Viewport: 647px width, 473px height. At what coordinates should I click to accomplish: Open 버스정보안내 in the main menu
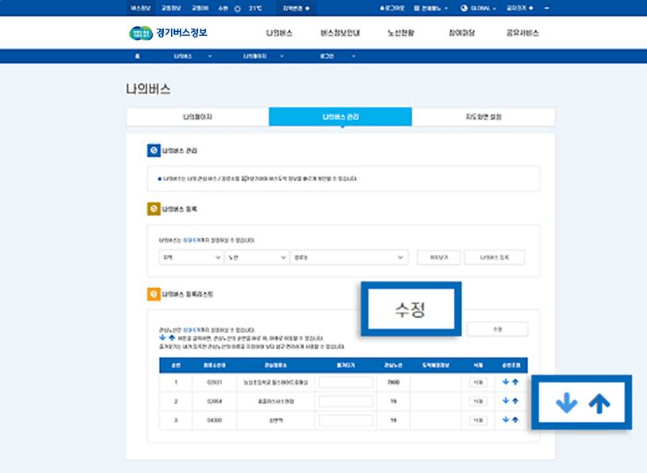[x=340, y=33]
